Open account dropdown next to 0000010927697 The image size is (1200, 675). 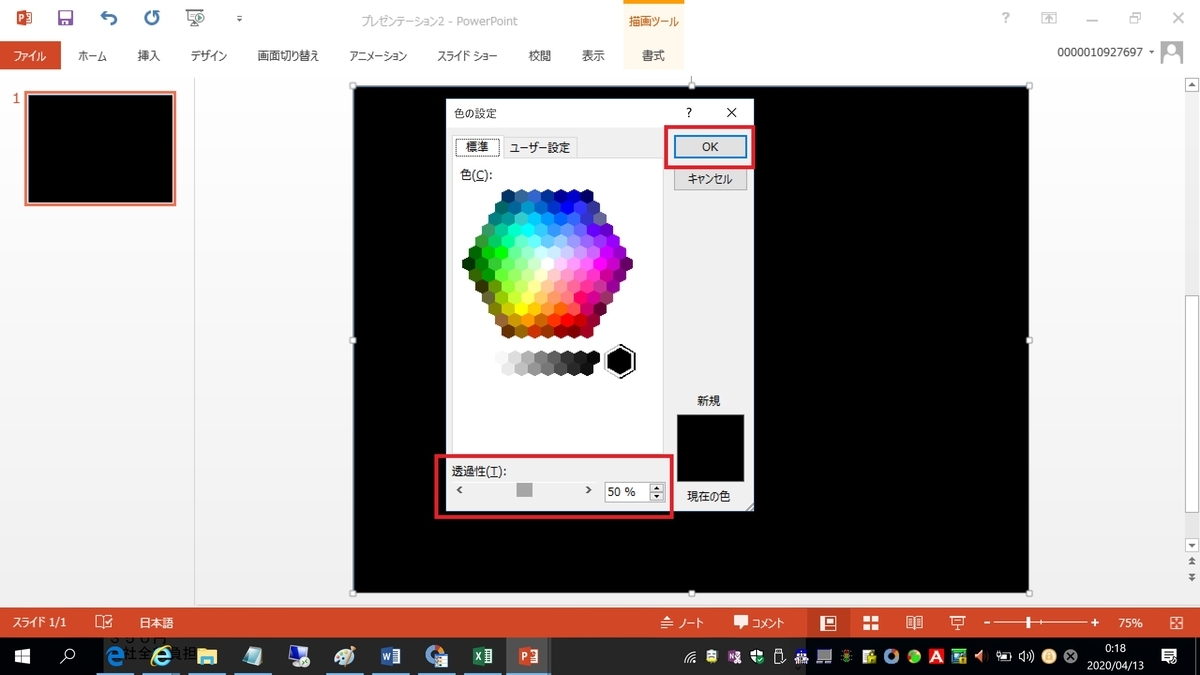(1152, 52)
